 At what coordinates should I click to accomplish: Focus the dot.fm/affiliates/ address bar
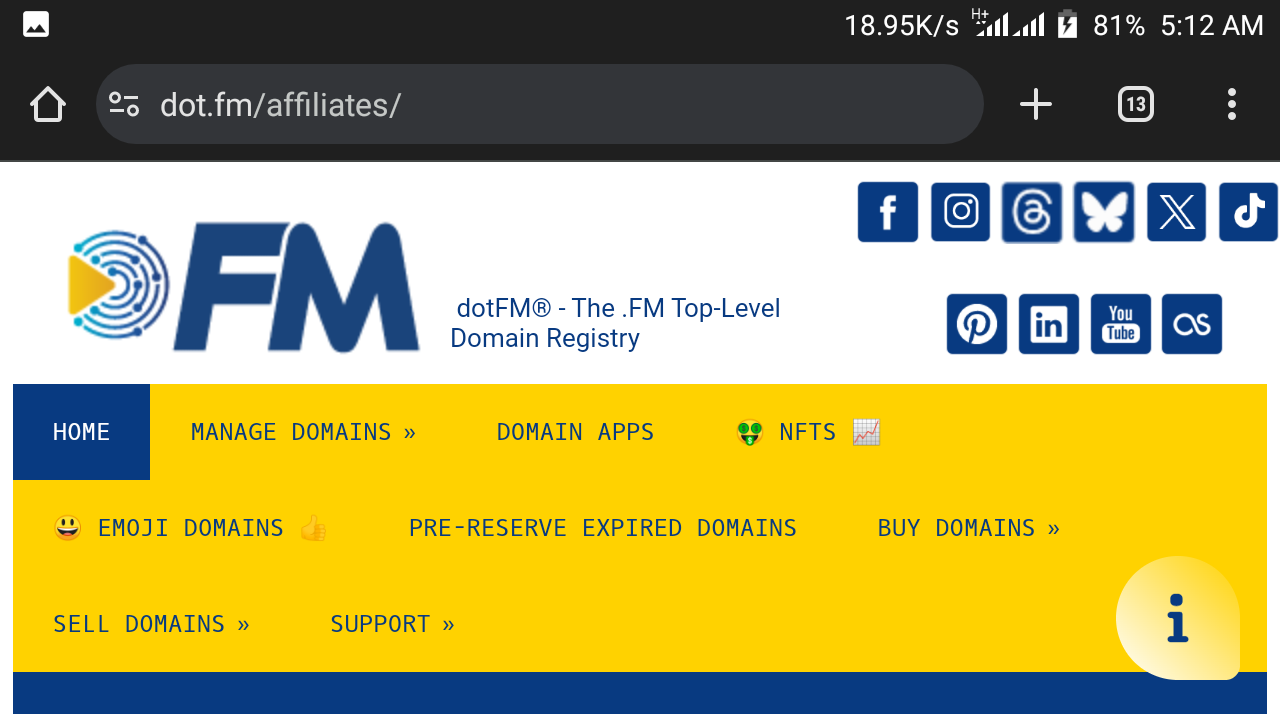tap(540, 104)
